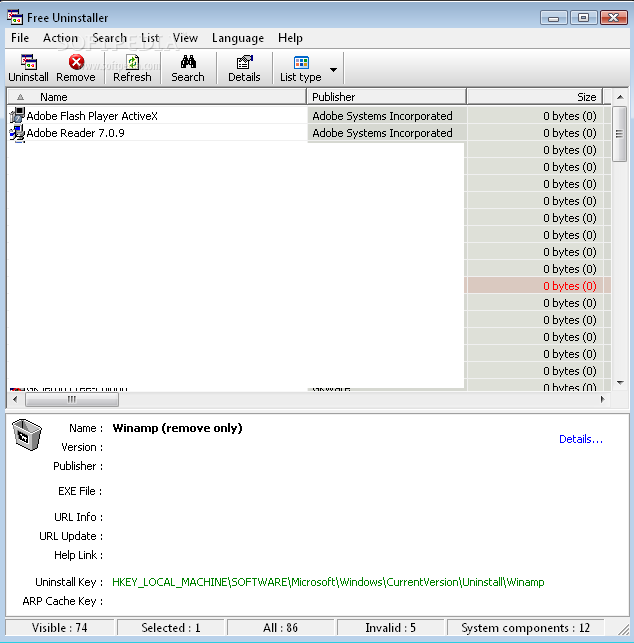Open the View menu
634x643 pixels.
(x=185, y=38)
